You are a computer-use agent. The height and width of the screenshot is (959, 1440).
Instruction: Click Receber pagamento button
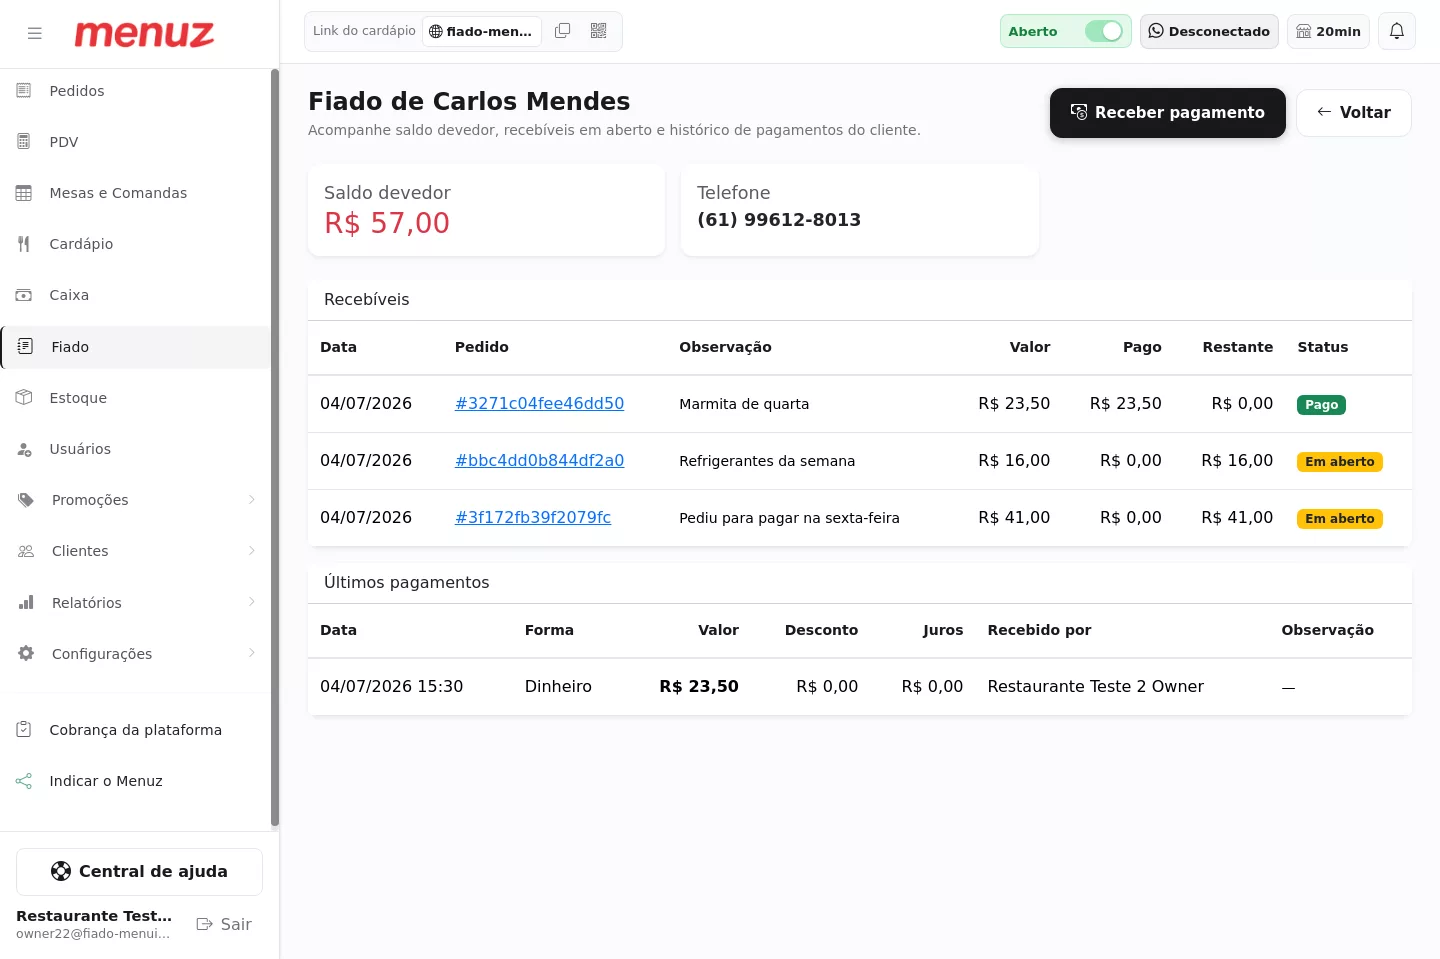(1167, 113)
